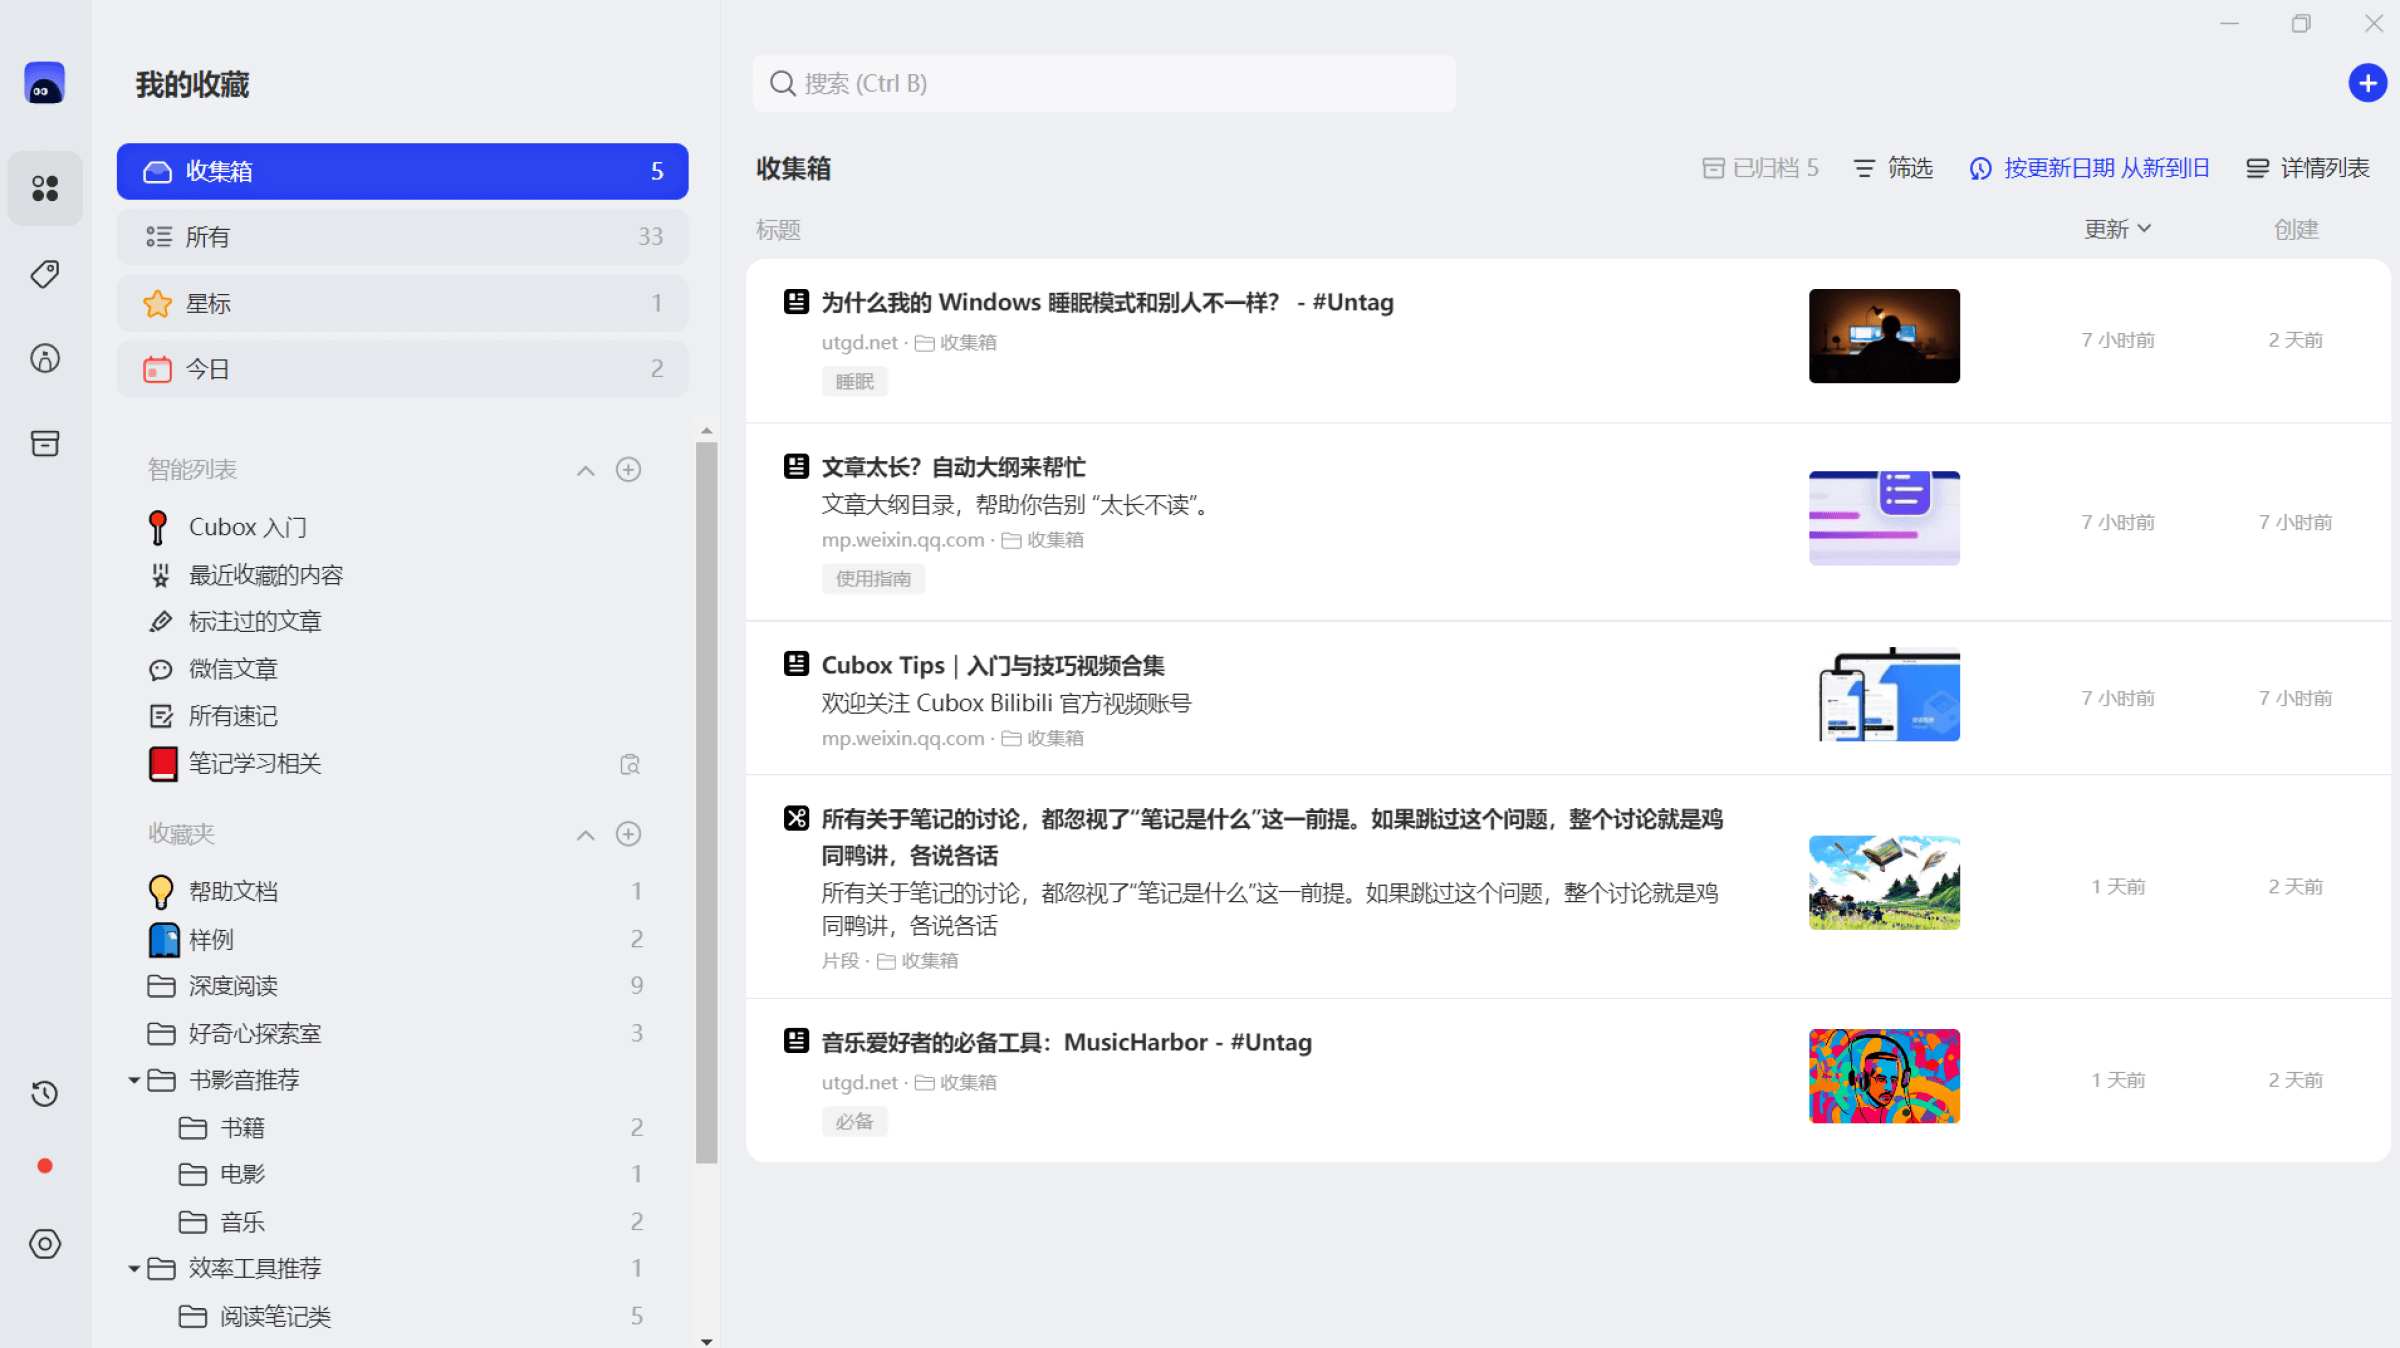Open the tags icon in sidebar
The image size is (2400, 1348).
click(44, 273)
